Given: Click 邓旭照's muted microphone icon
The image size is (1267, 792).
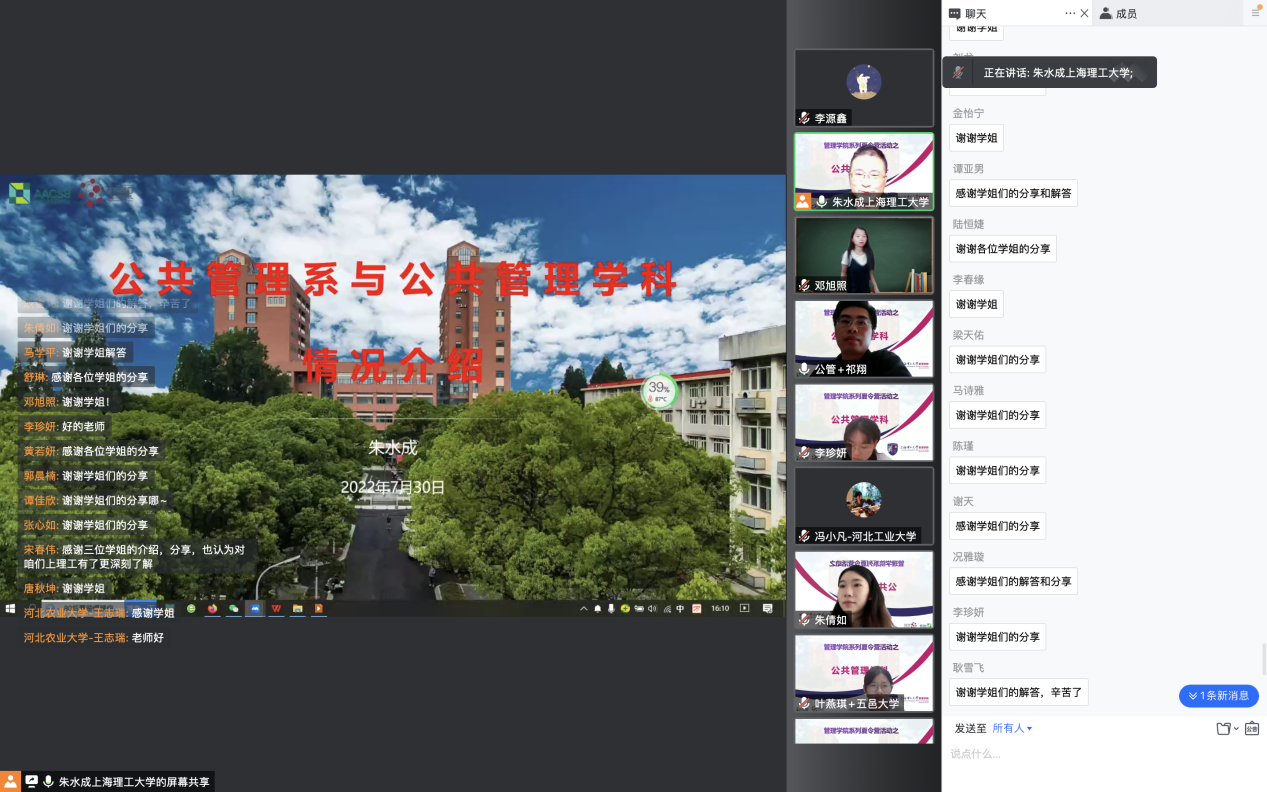Looking at the screenshot, I should (x=804, y=286).
